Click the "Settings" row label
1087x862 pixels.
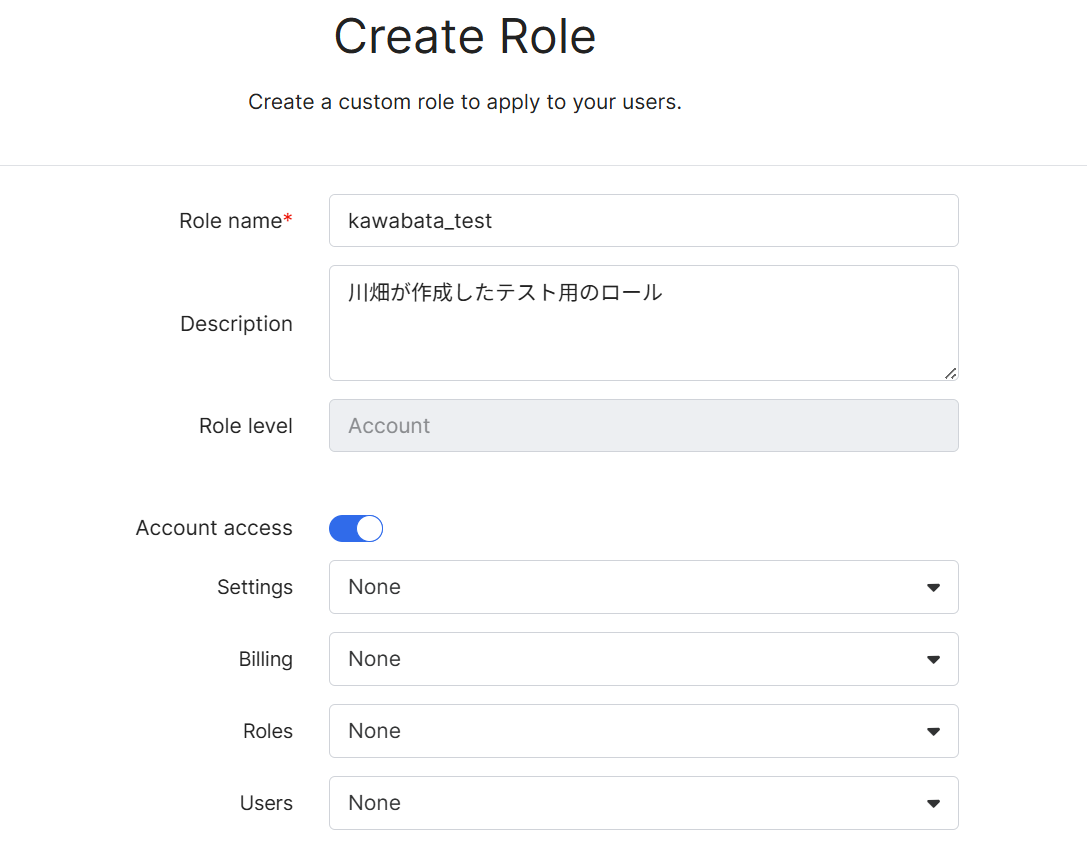tap(255, 587)
